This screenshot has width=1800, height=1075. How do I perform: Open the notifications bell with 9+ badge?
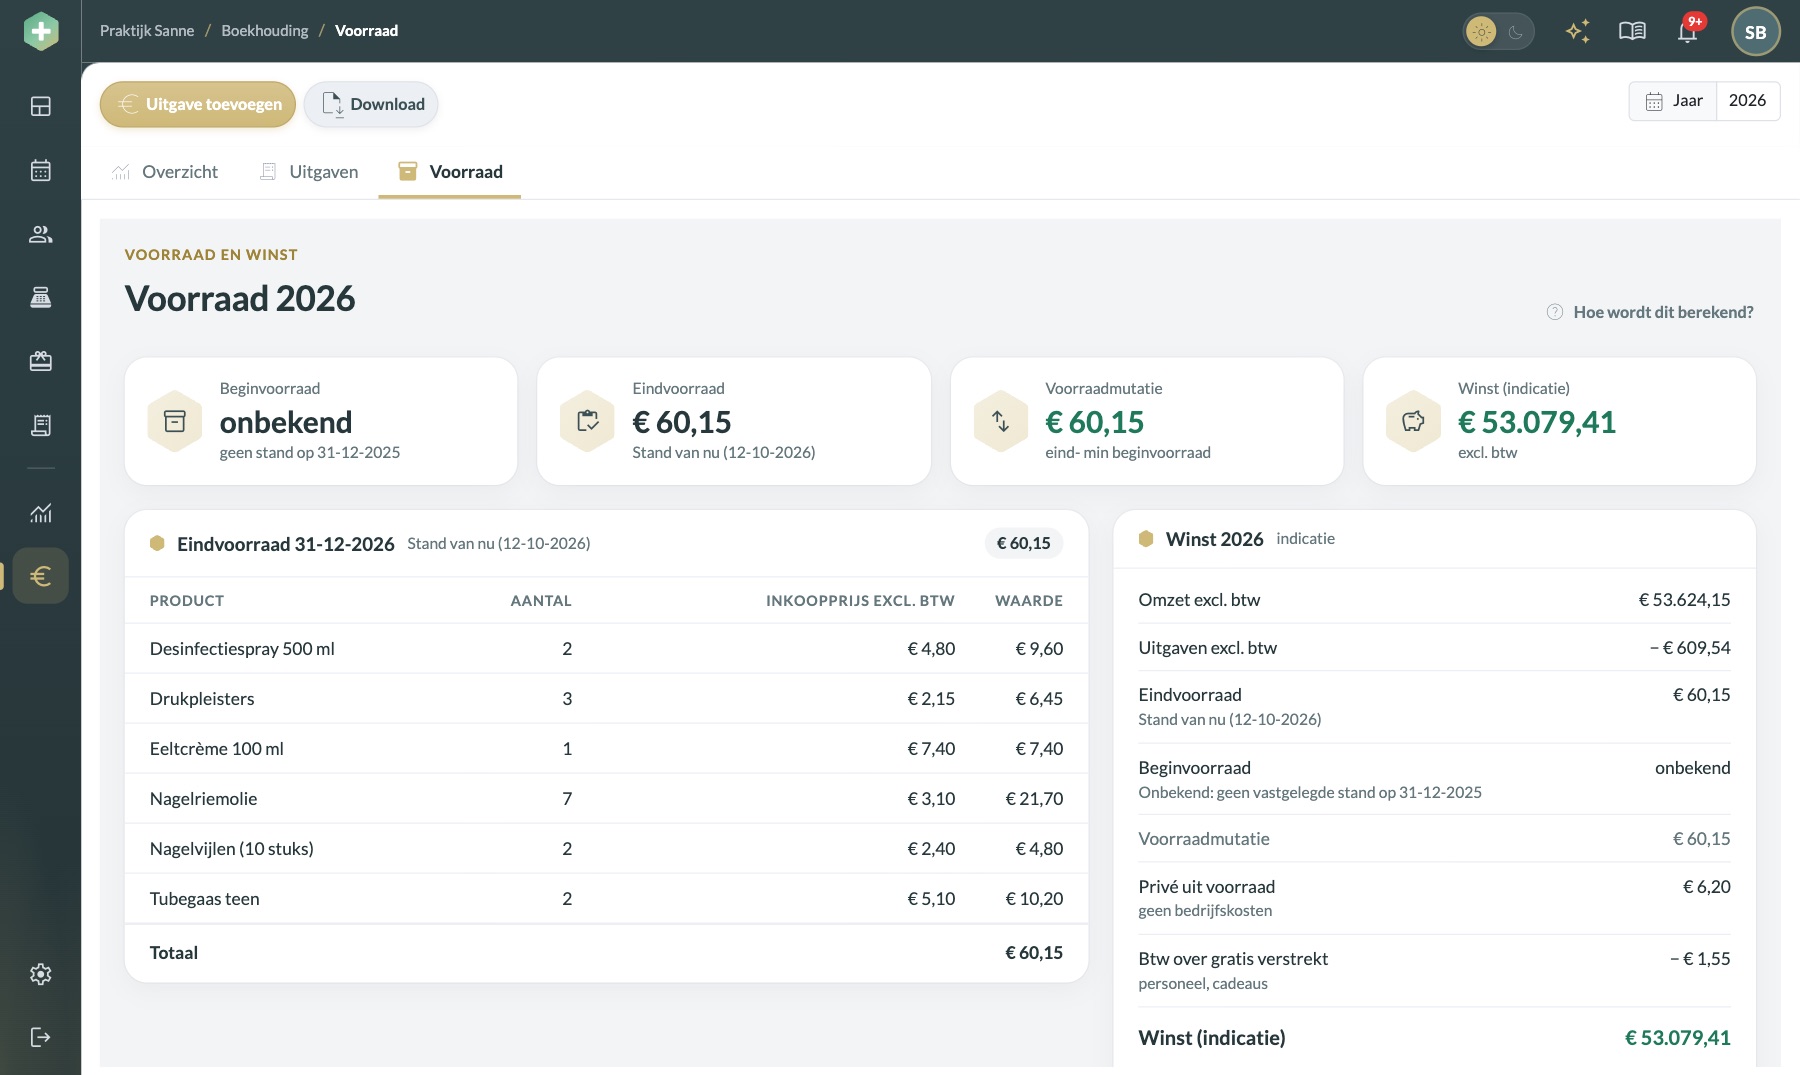tap(1688, 31)
